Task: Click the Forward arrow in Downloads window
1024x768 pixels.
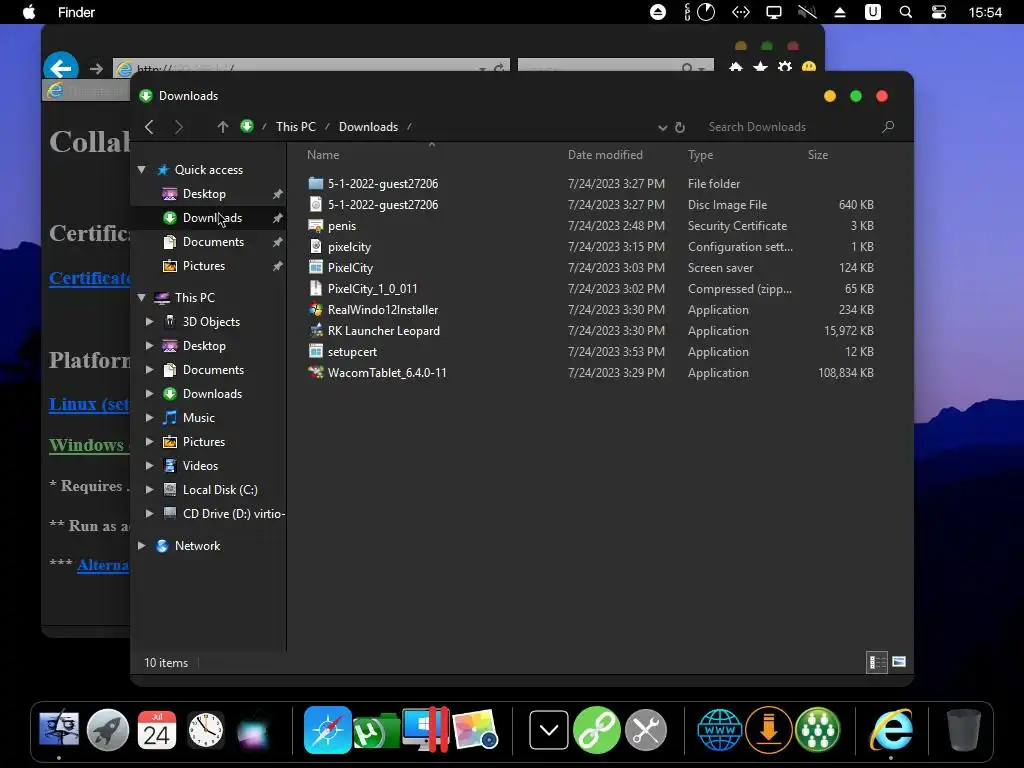Action: [x=178, y=127]
